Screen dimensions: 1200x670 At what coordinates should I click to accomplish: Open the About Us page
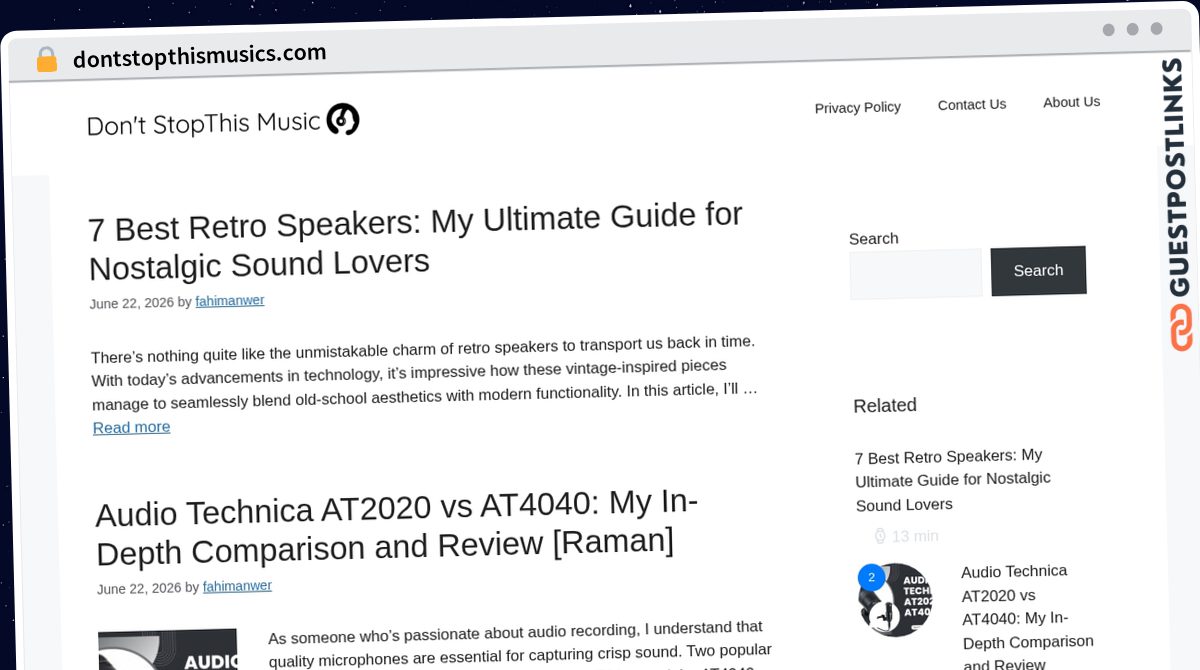point(1071,102)
